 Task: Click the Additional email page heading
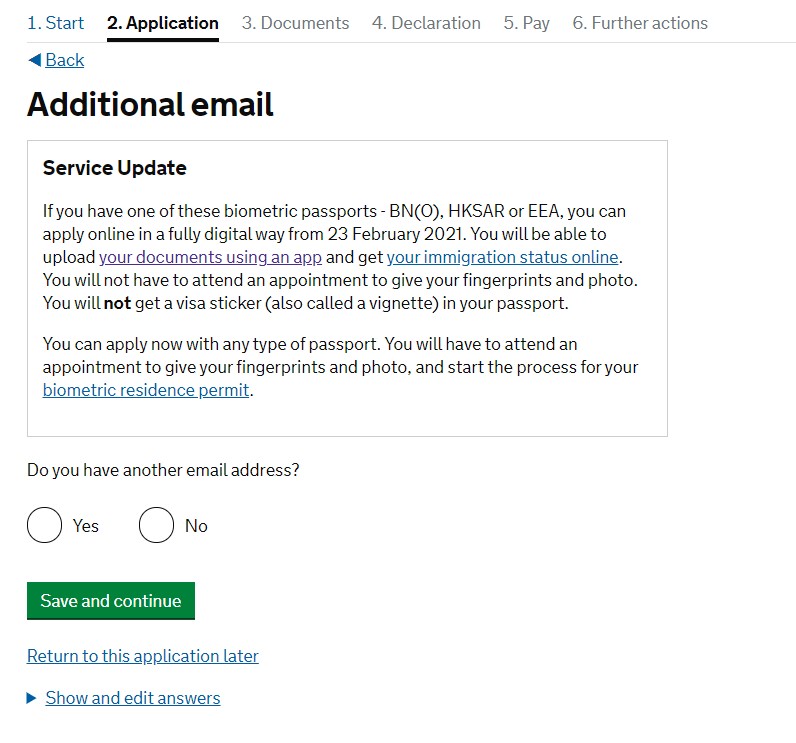click(150, 105)
